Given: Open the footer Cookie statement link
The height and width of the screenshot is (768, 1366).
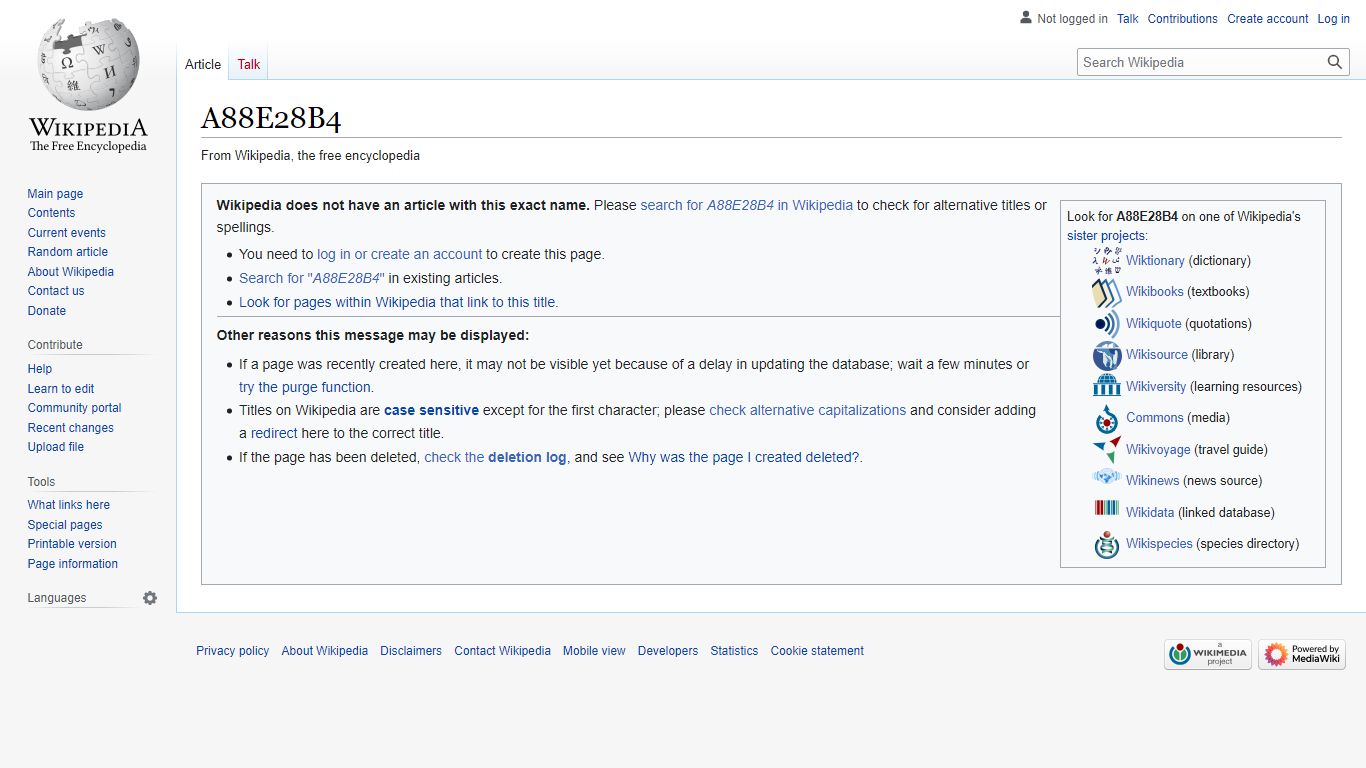Looking at the screenshot, I should tap(817, 651).
